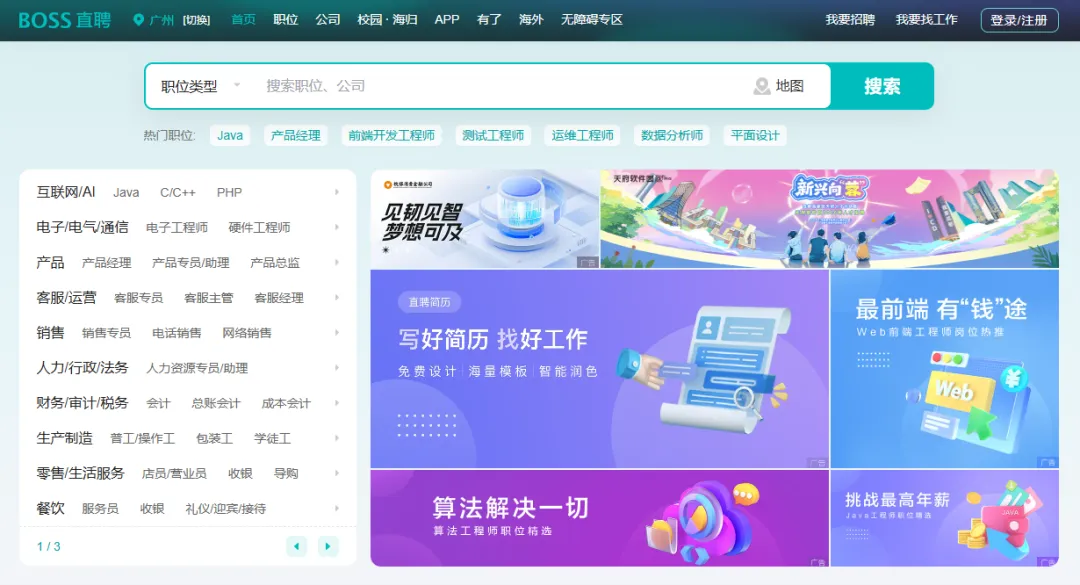The width and height of the screenshot is (1080, 585).
Task: Open the 挑战最高年薪 banner
Action: (944, 518)
